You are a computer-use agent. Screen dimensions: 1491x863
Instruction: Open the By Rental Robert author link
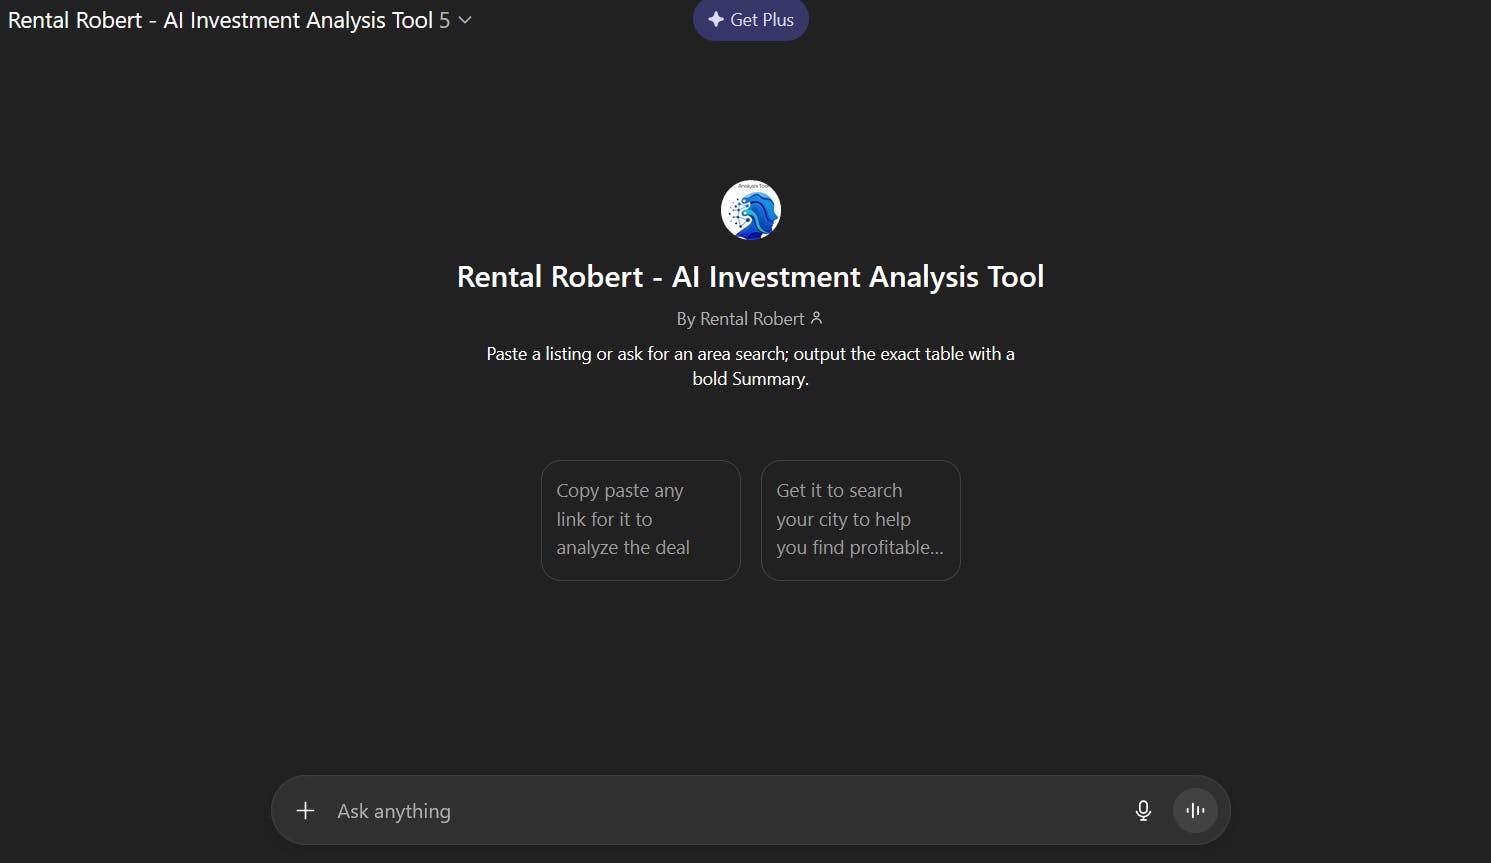pyautogui.click(x=740, y=319)
